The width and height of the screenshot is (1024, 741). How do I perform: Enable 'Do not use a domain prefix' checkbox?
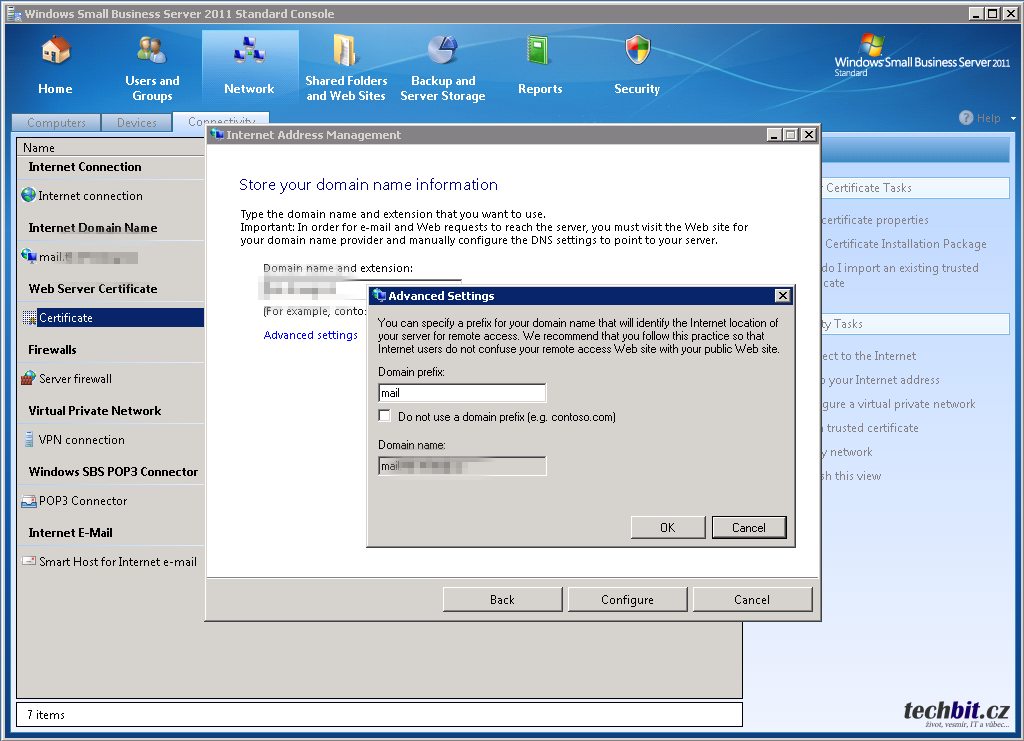(x=385, y=416)
